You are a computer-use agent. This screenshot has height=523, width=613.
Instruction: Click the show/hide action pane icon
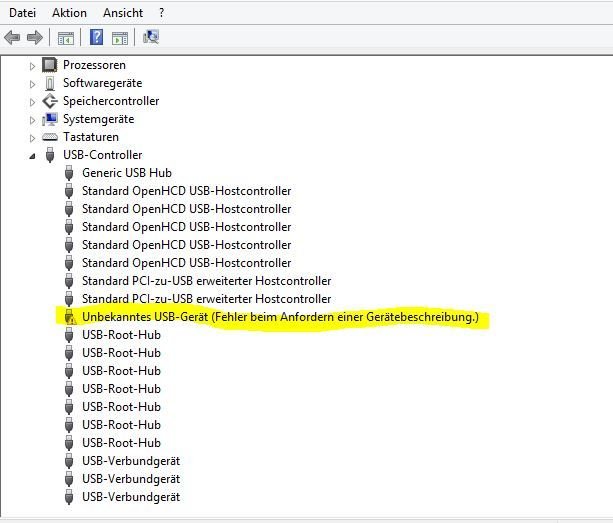pos(119,38)
